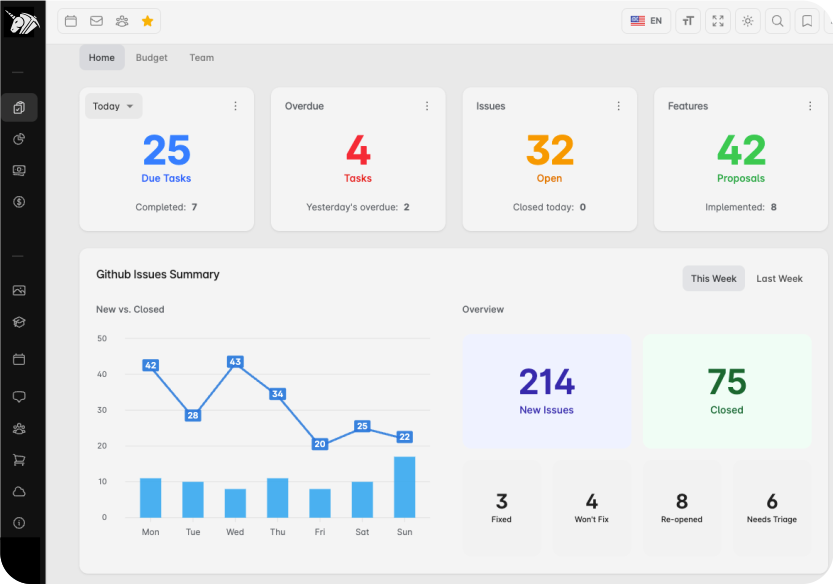Open the Overdue card three-dot menu
The image size is (834, 584).
tap(427, 106)
